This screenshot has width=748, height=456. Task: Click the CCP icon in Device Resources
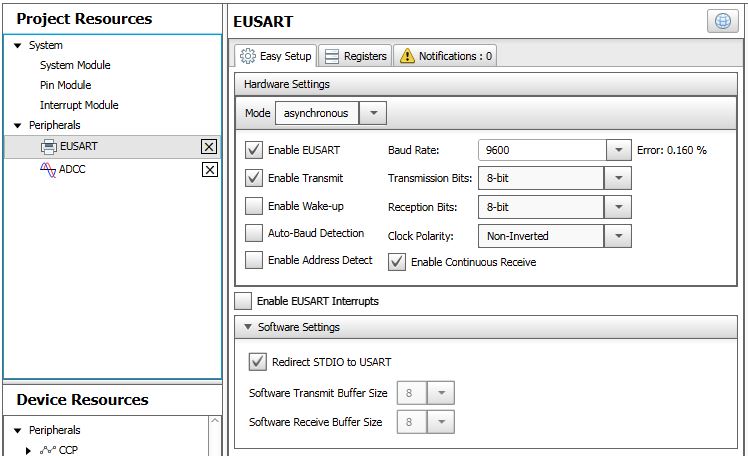[x=47, y=450]
